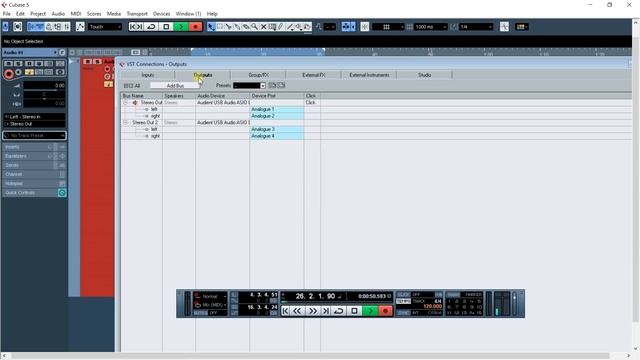The width and height of the screenshot is (640, 360).
Task: Open the Help menu
Action: tap(212, 14)
